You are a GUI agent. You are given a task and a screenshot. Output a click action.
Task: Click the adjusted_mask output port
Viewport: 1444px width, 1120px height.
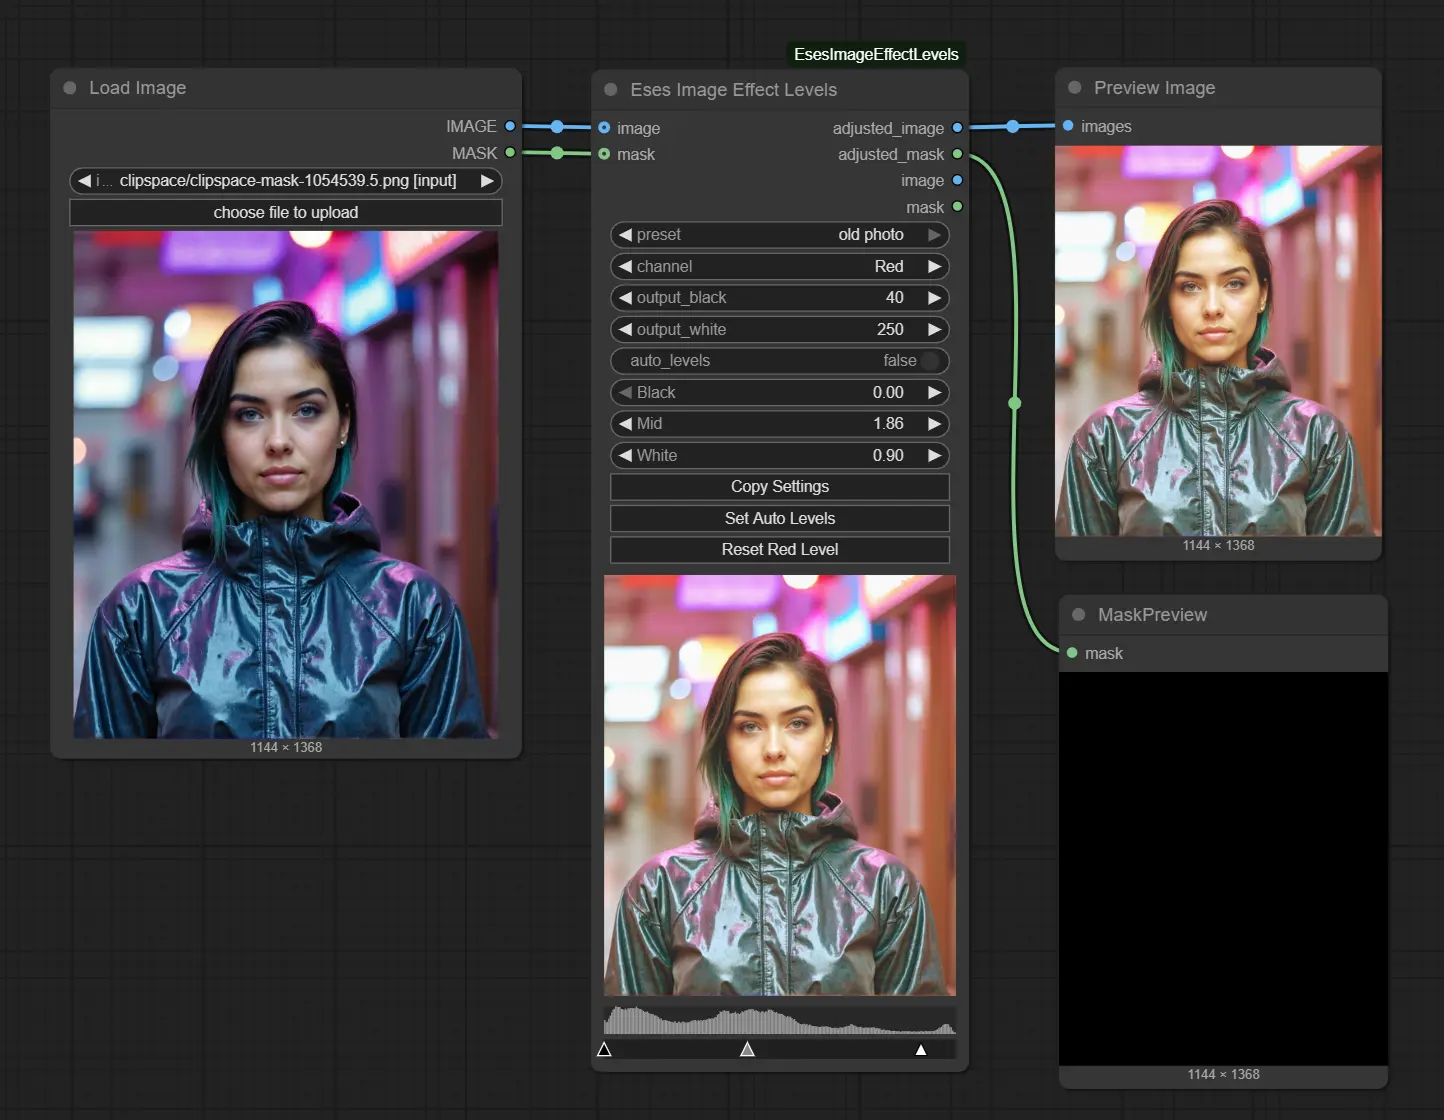[x=957, y=154]
